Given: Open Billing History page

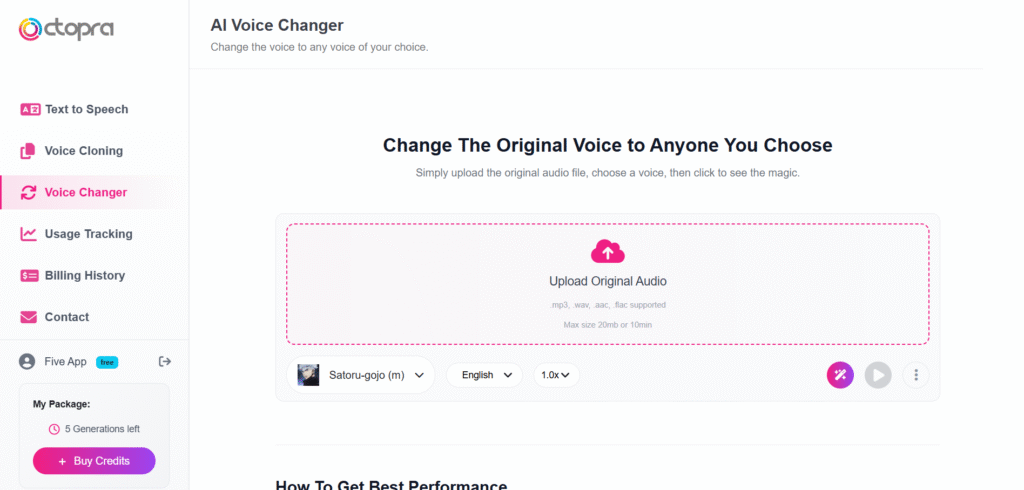Looking at the screenshot, I should point(72,276).
